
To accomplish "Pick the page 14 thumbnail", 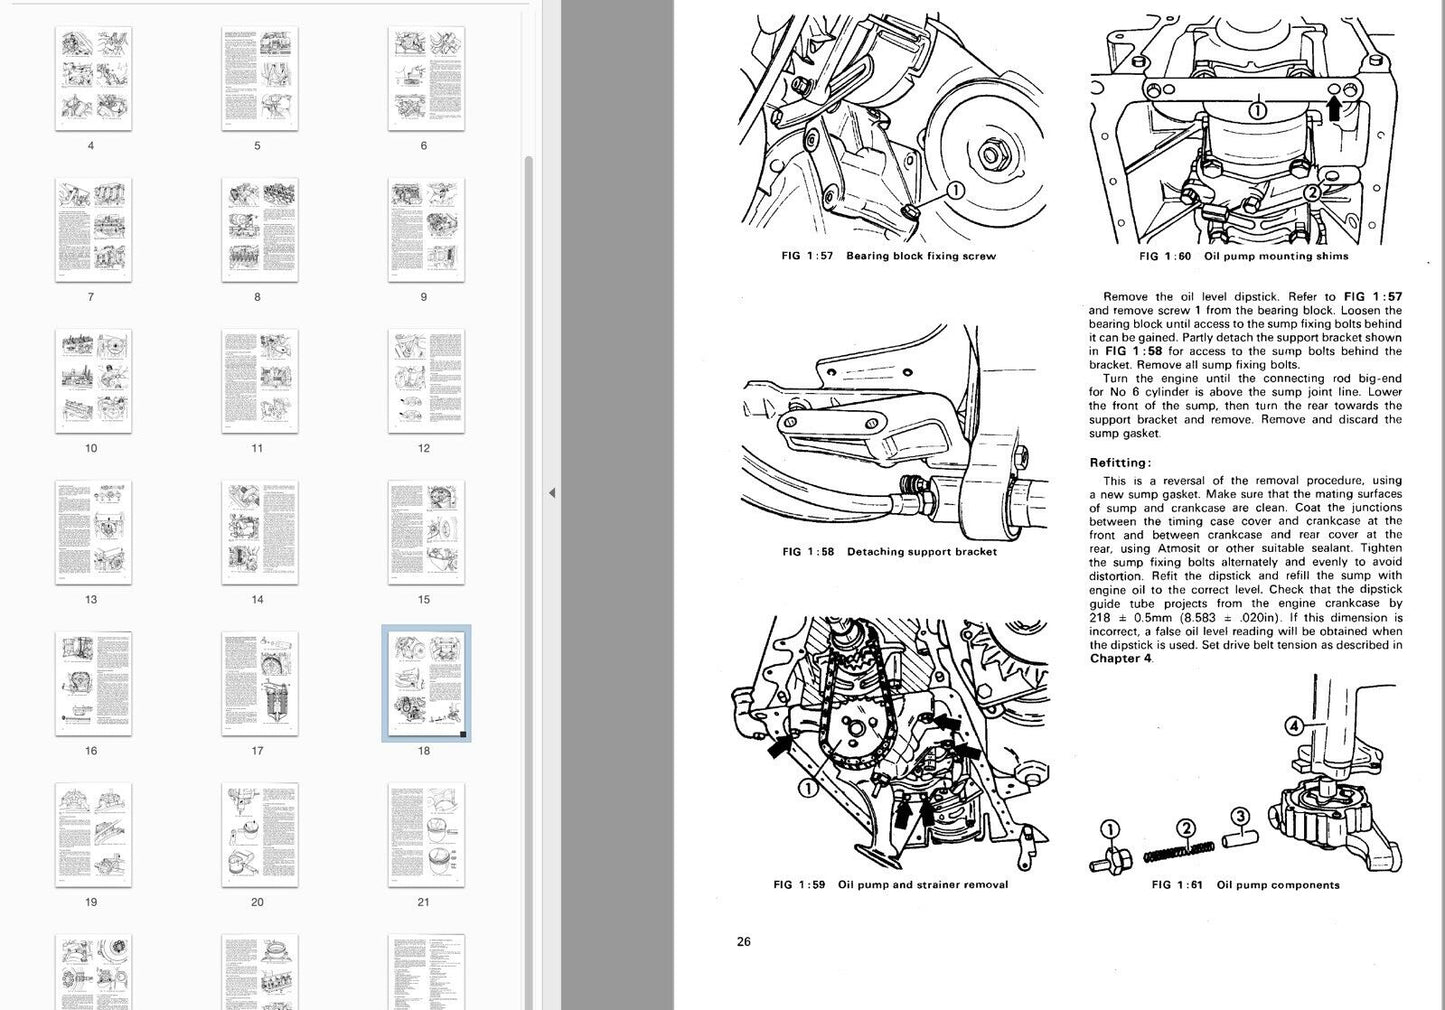I will point(259,532).
